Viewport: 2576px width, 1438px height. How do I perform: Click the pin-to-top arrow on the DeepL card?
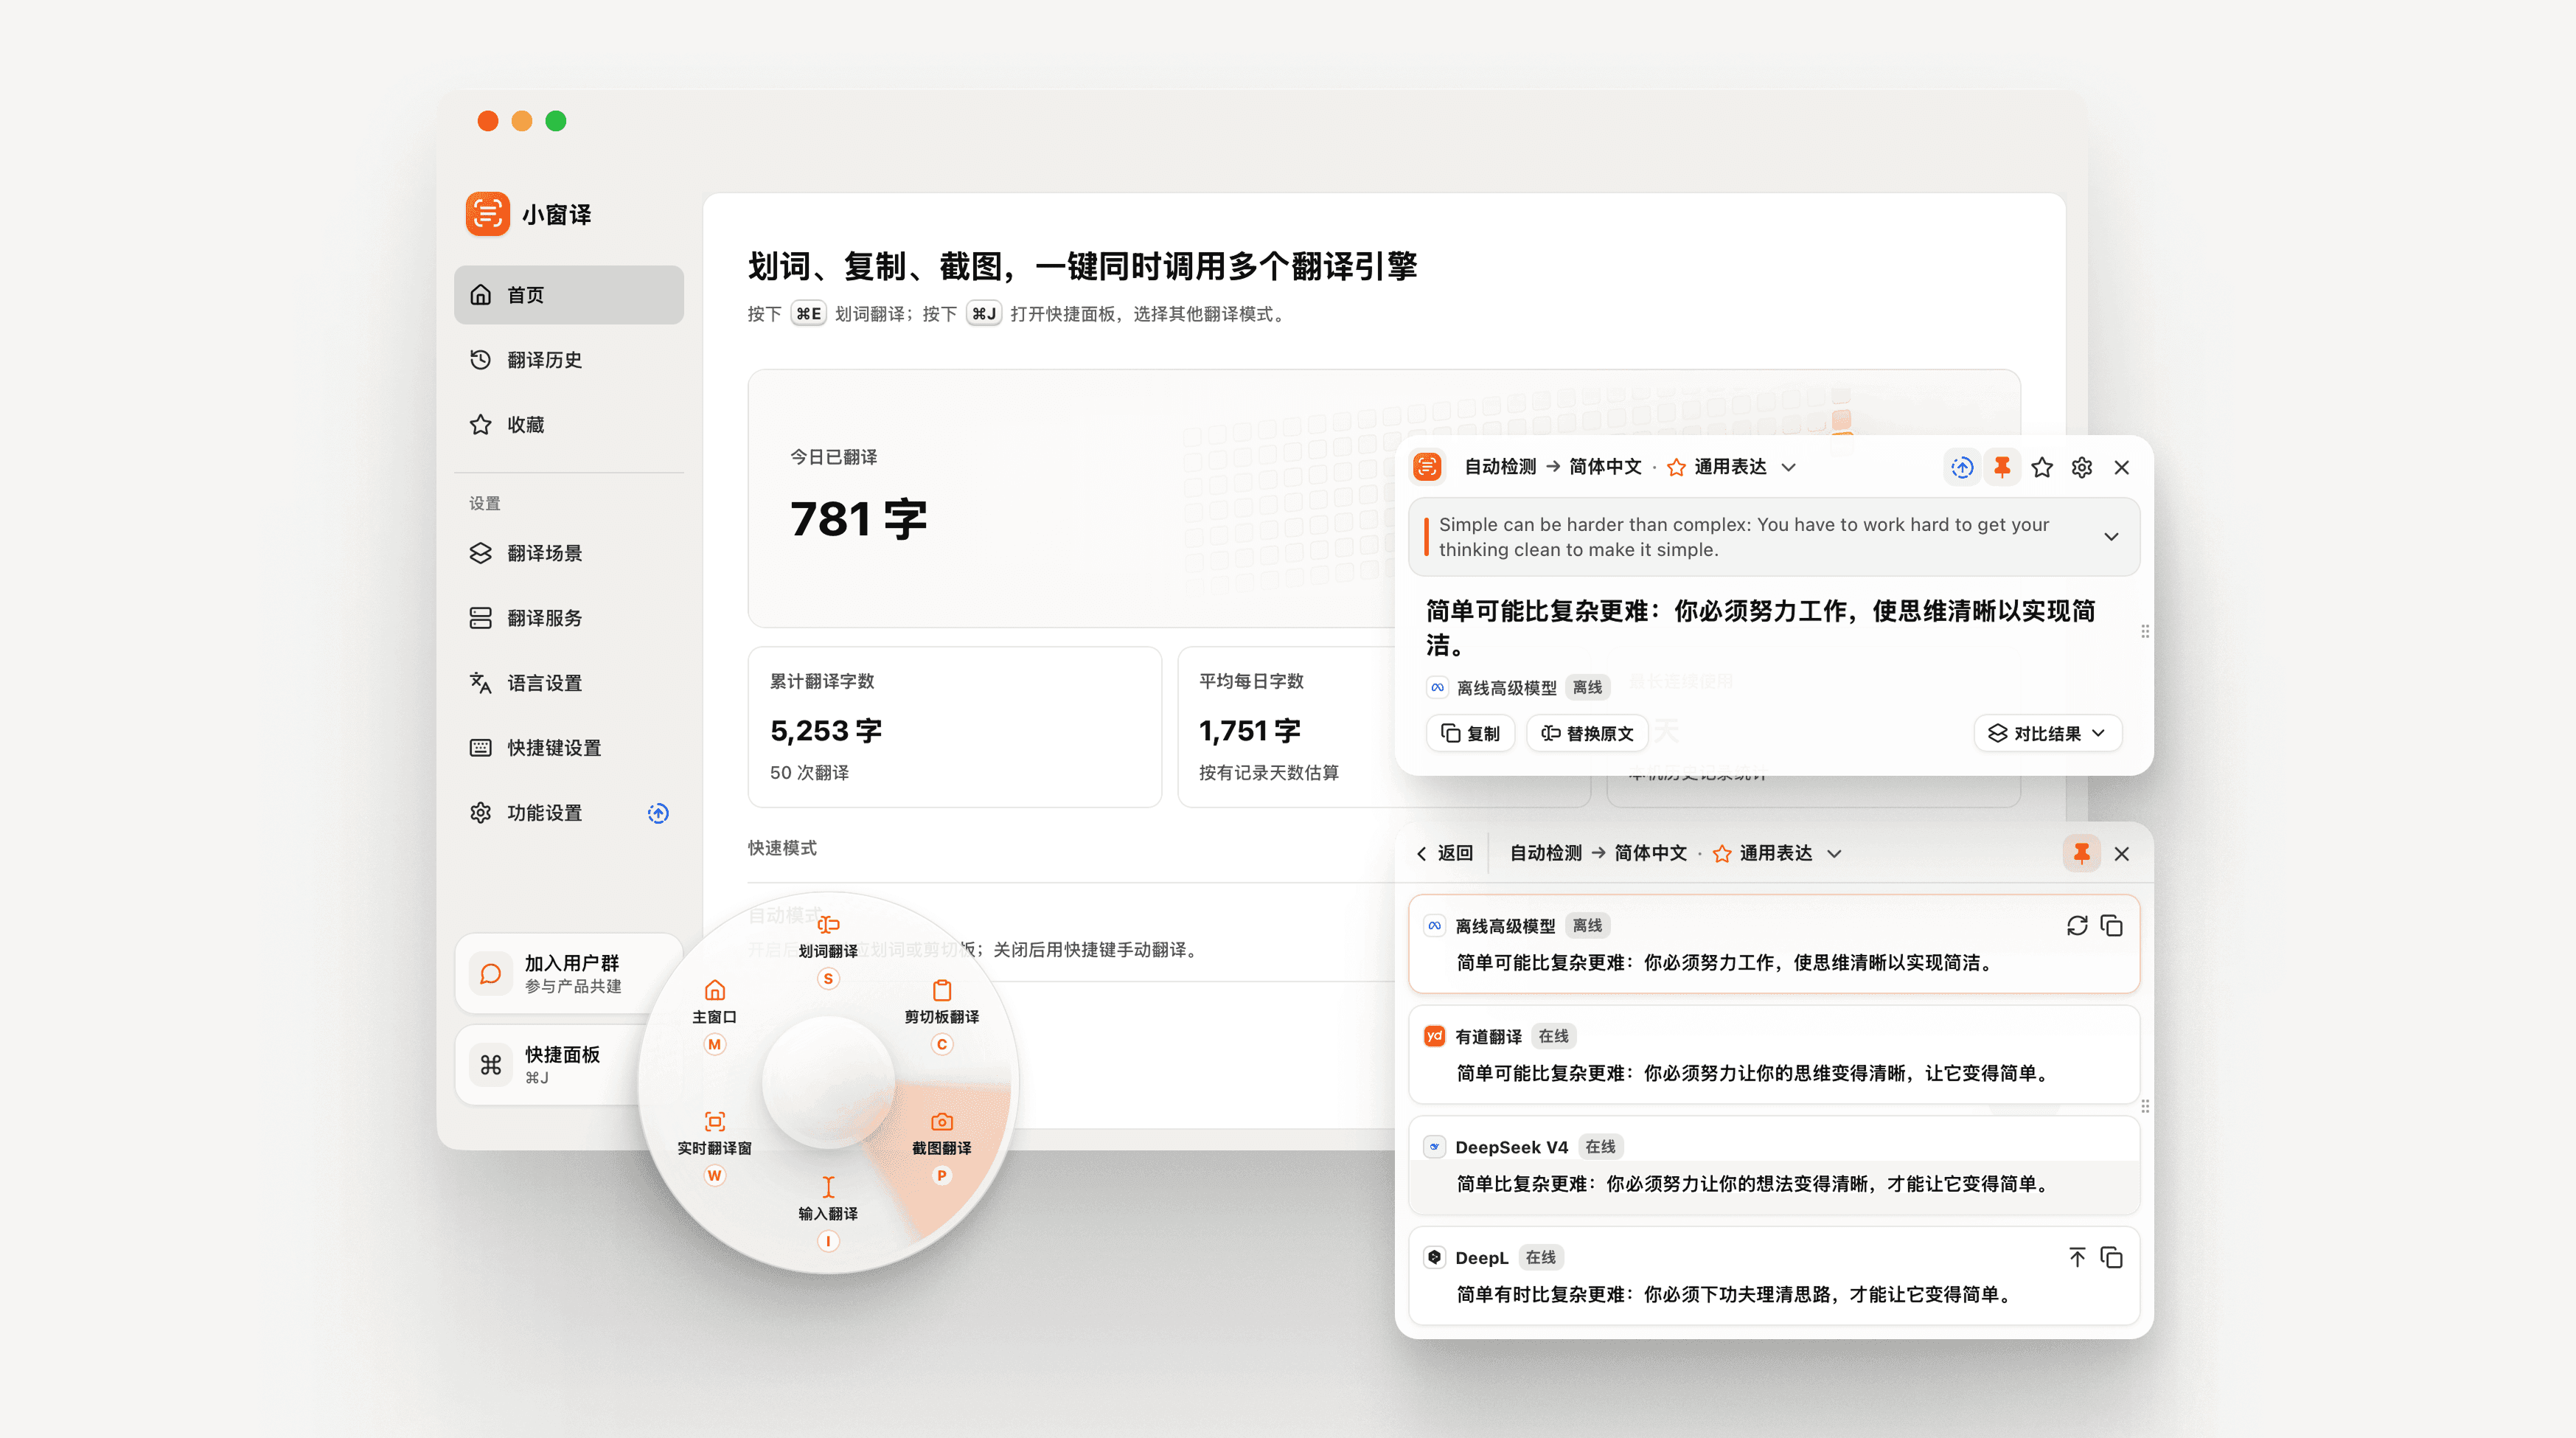pos(2077,1258)
